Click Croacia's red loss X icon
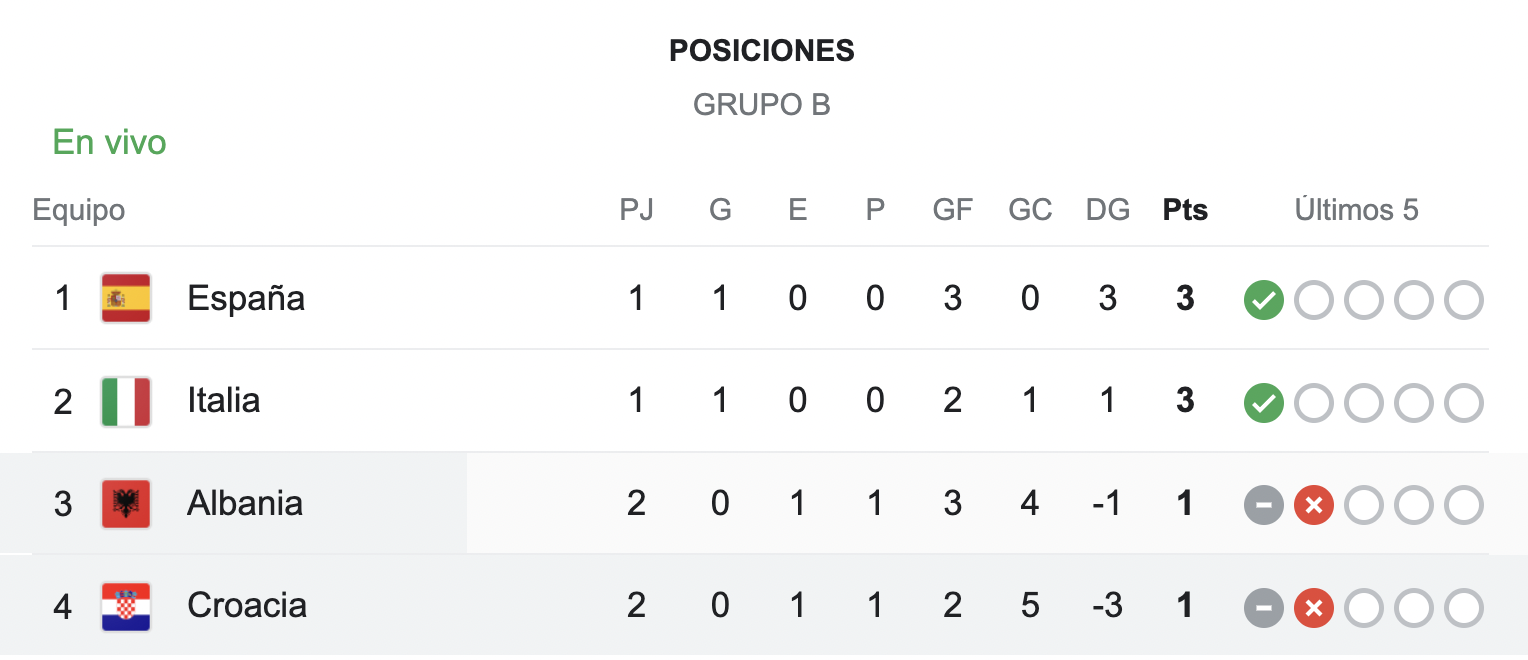This screenshot has height=660, width=1528. [x=1313, y=608]
